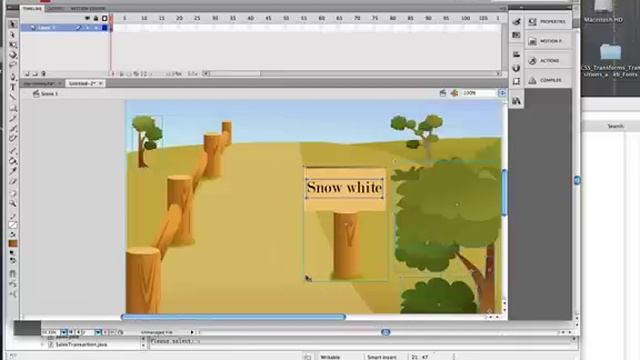640x360 pixels.
Task: Open the Color panel icon
Action: [516, 22]
